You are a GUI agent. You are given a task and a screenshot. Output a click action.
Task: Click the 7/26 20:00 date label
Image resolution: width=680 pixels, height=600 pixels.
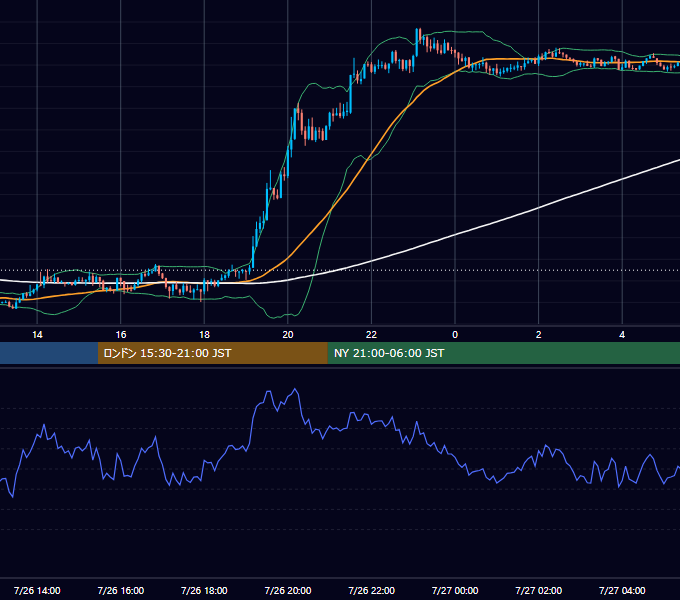[x=288, y=590]
